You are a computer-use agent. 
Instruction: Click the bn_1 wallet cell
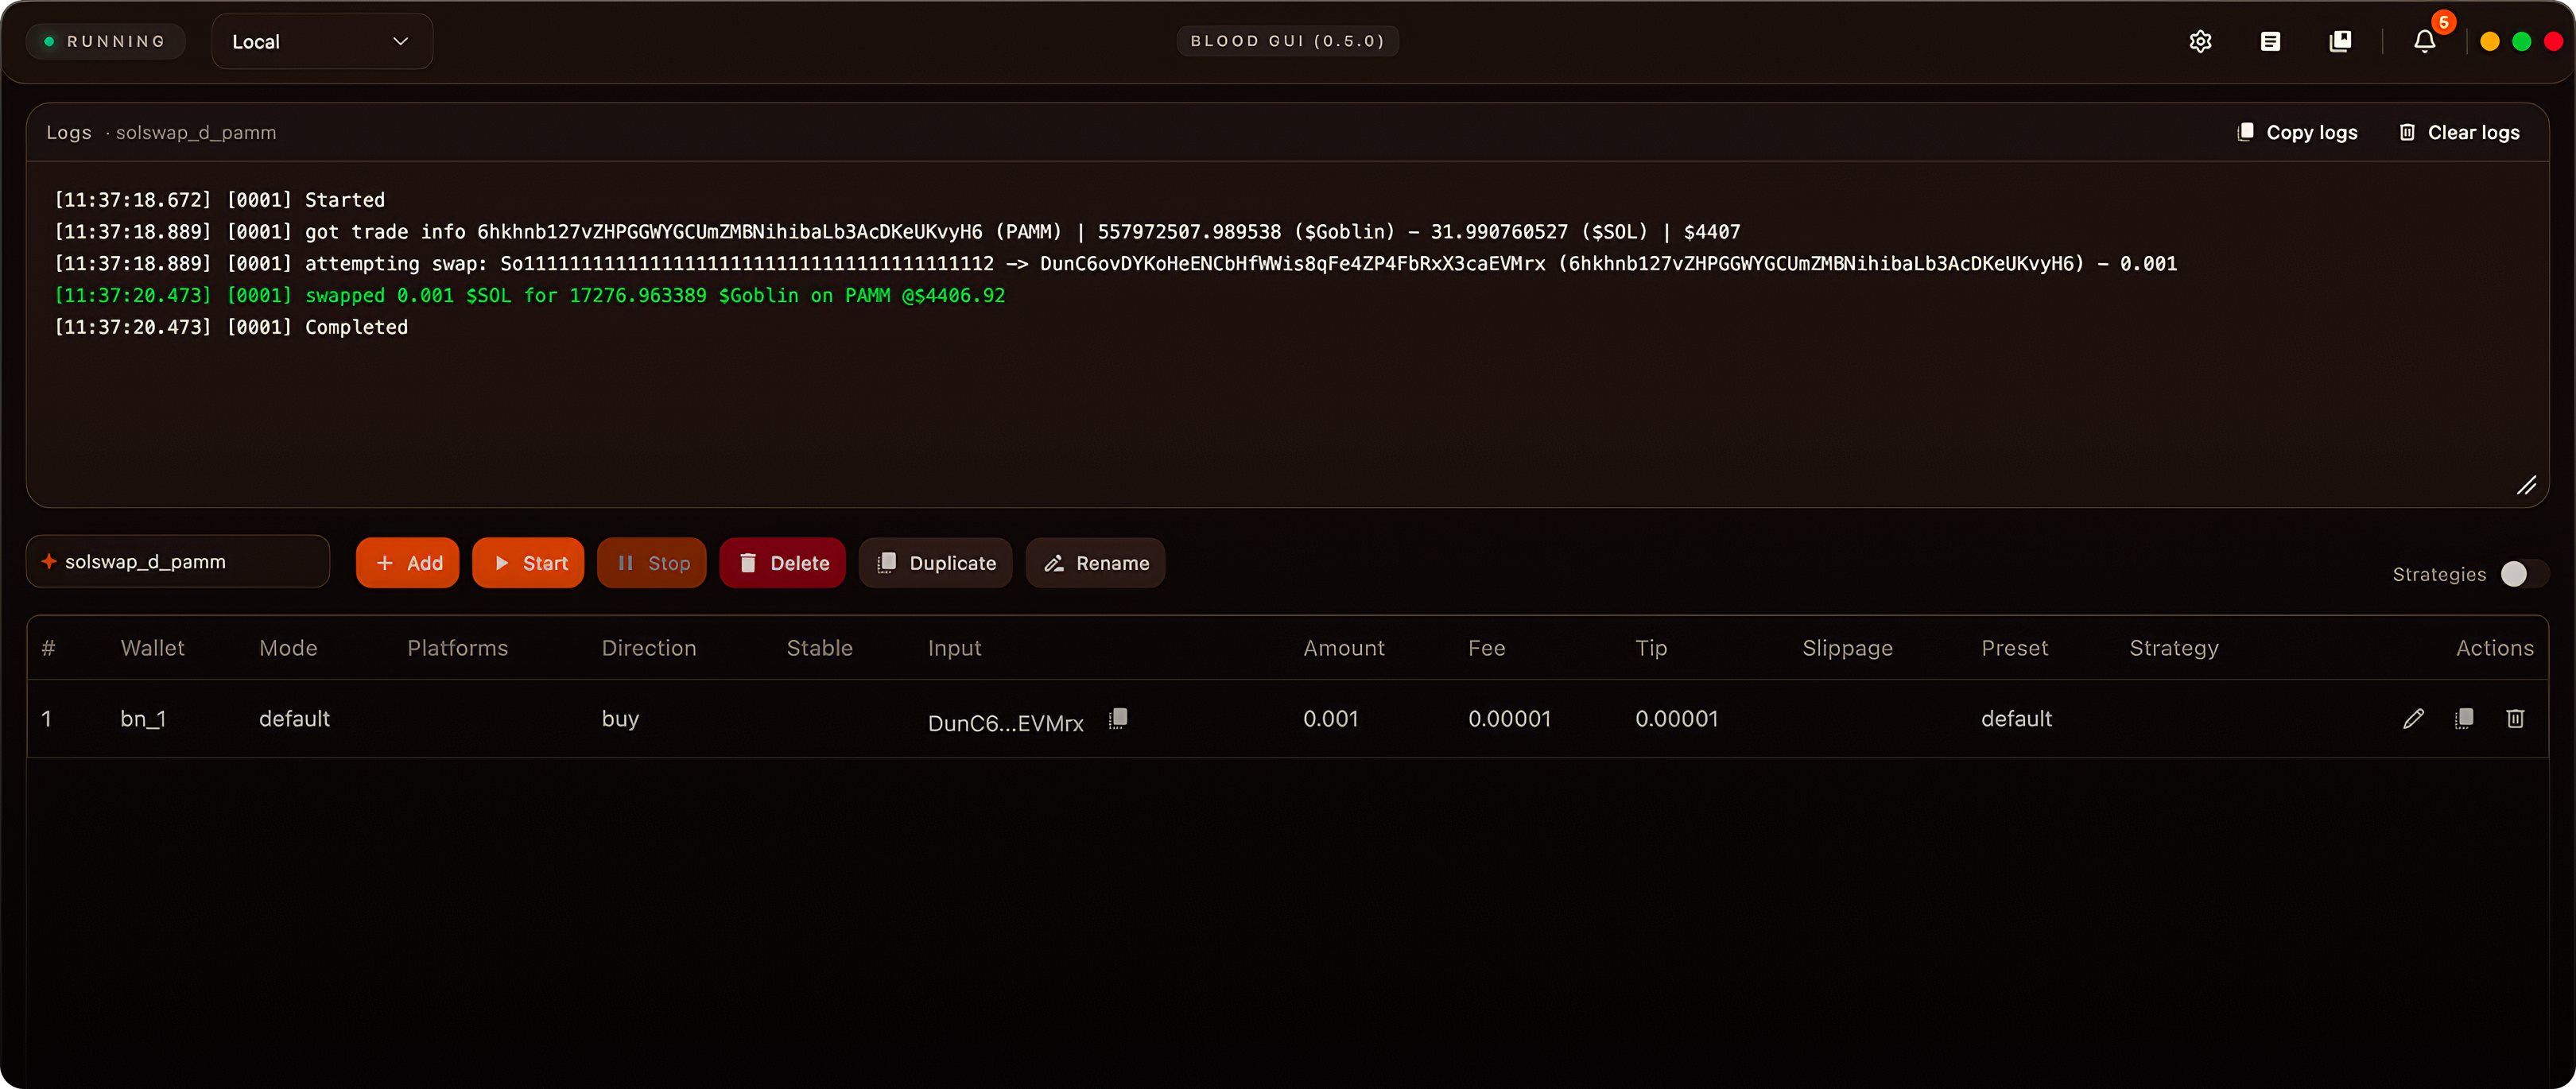[143, 718]
